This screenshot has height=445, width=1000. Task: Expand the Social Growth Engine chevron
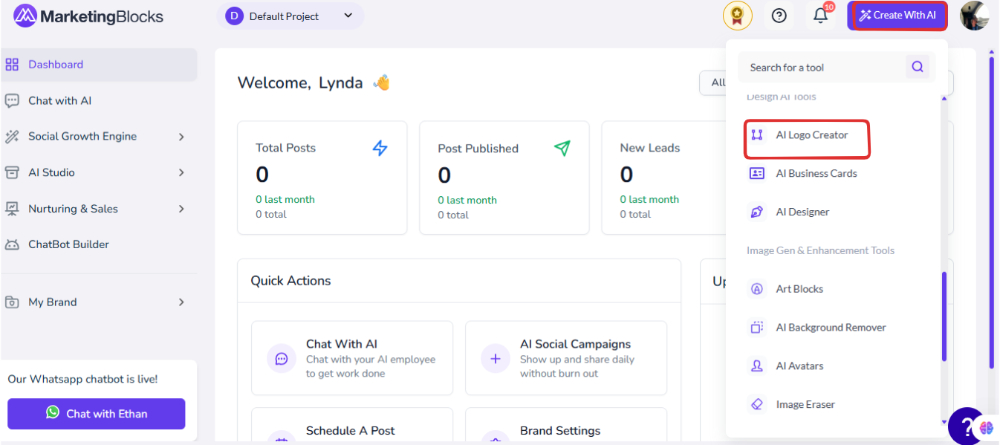tap(181, 136)
